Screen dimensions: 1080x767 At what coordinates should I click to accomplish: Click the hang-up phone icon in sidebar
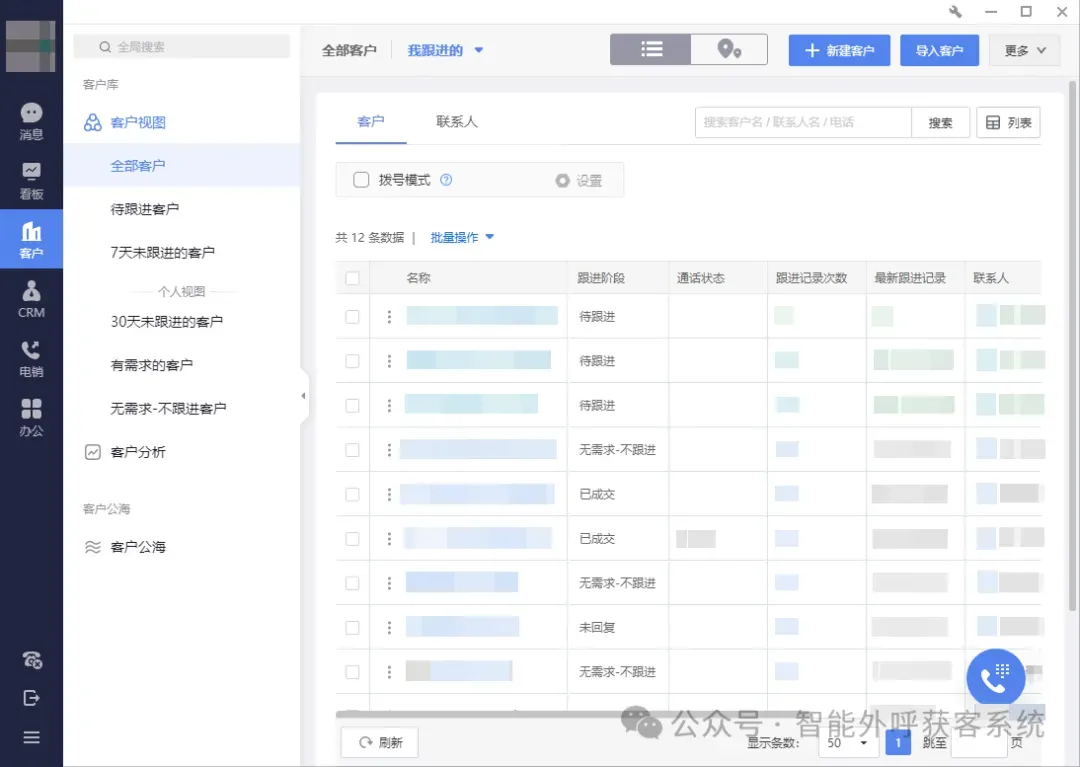point(31,660)
